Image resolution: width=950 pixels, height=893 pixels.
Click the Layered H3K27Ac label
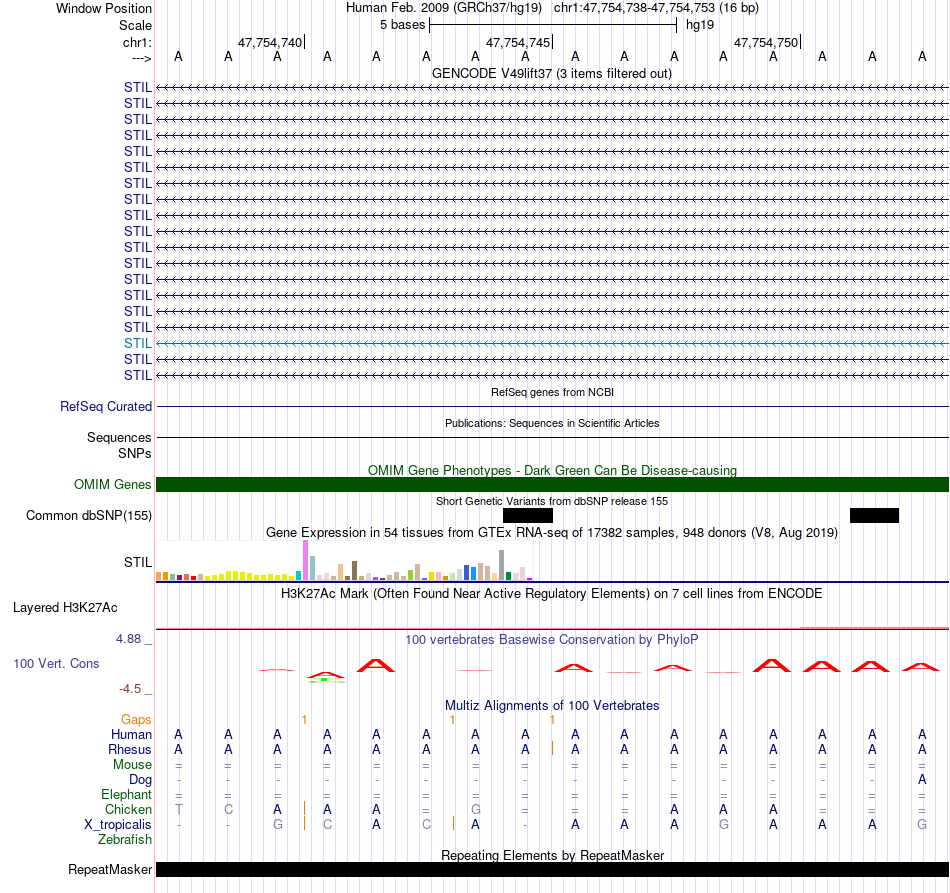(x=65, y=608)
